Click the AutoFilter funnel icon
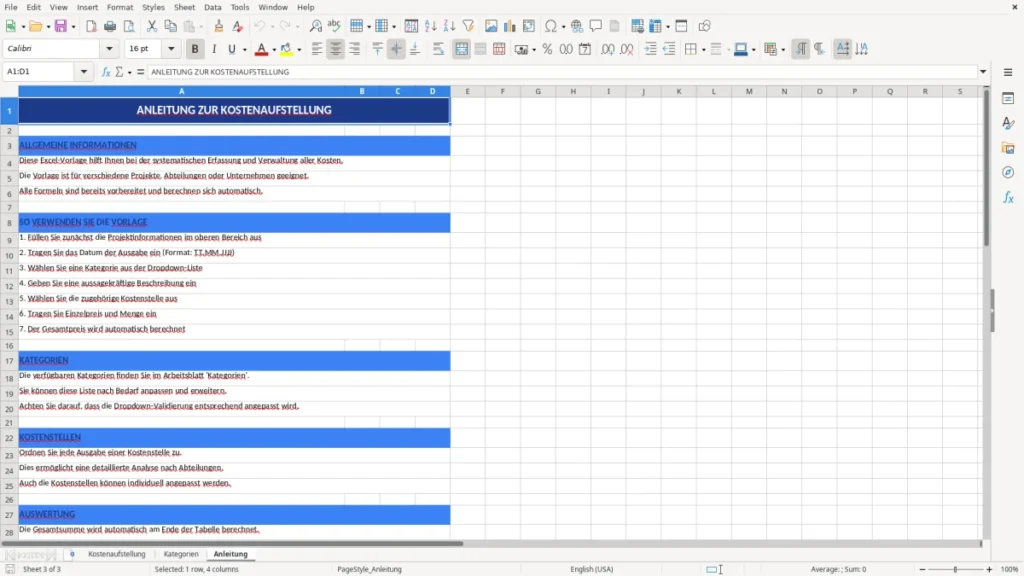 pos(468,26)
